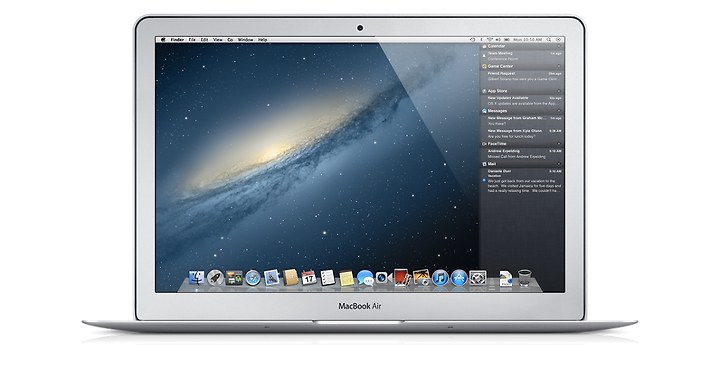Click volume speaker icon in menu bar
The width and height of the screenshot is (720, 369).
(x=498, y=40)
